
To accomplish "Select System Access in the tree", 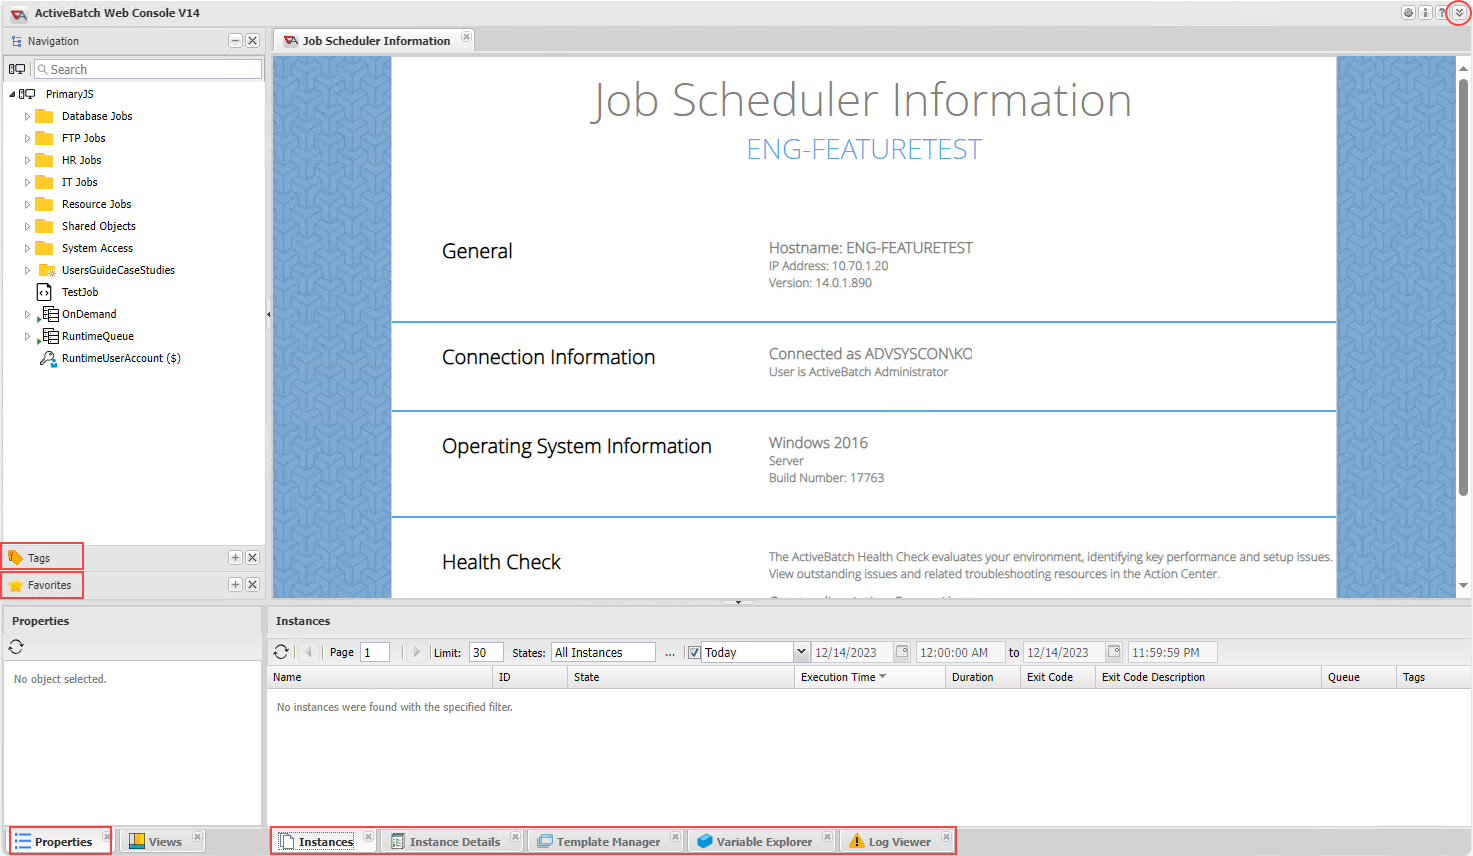I will (x=97, y=248).
